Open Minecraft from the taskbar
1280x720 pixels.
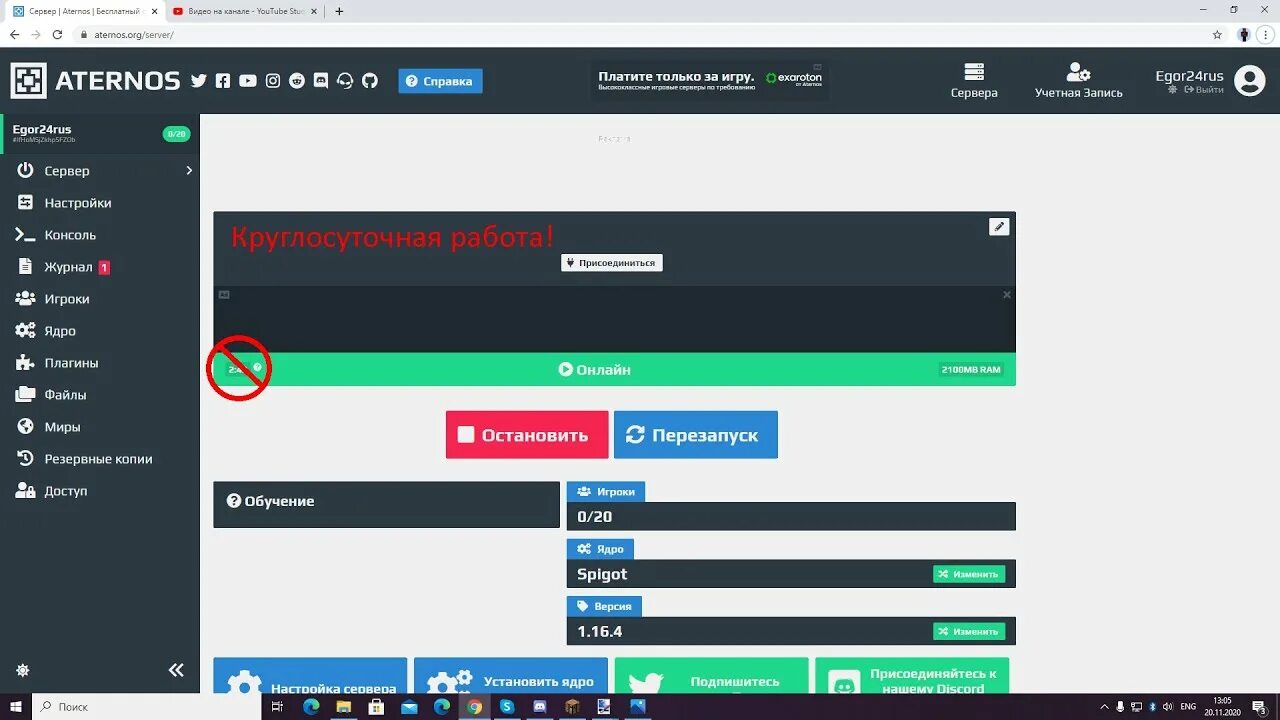(572, 706)
